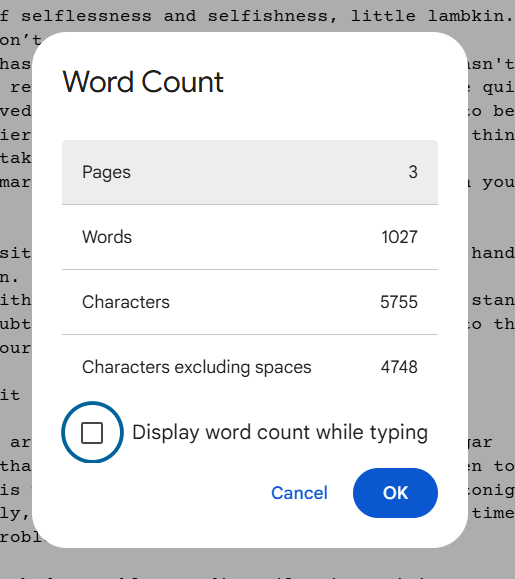Select the Characters row showing 5755
The height and width of the screenshot is (579, 515).
coord(250,302)
